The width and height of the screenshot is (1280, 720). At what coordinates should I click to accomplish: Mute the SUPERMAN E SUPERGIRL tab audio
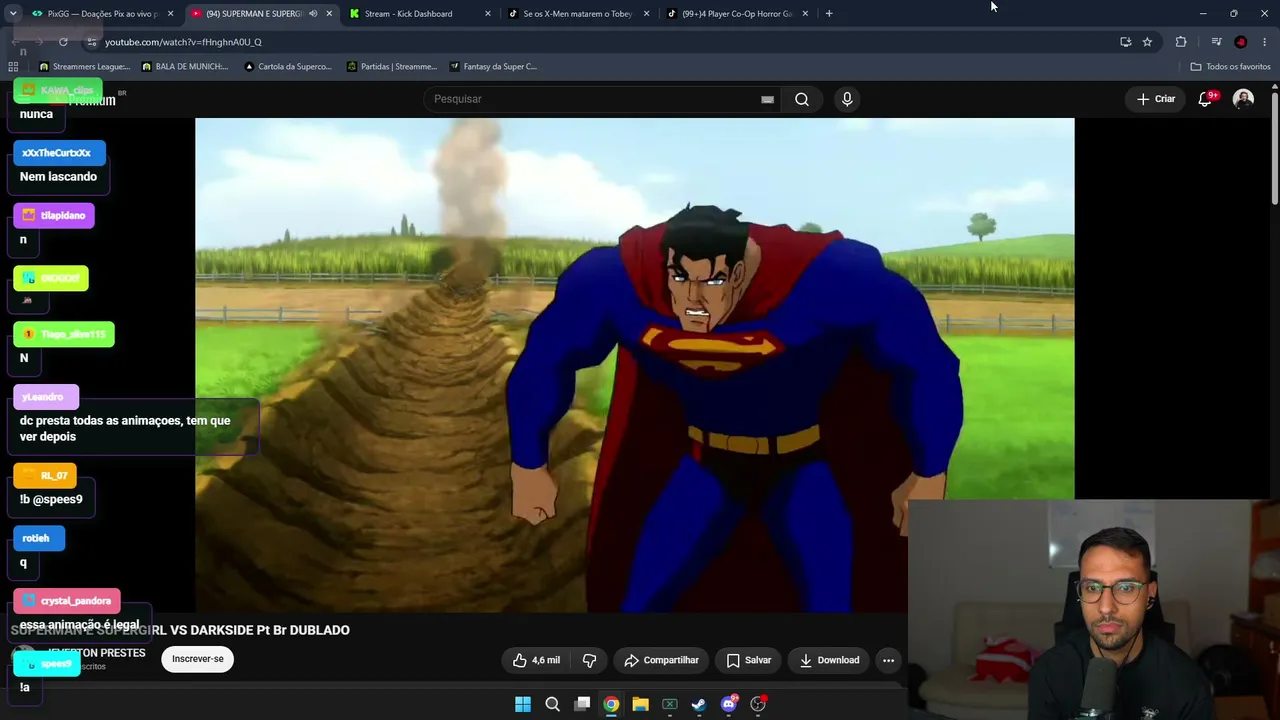[x=313, y=14]
